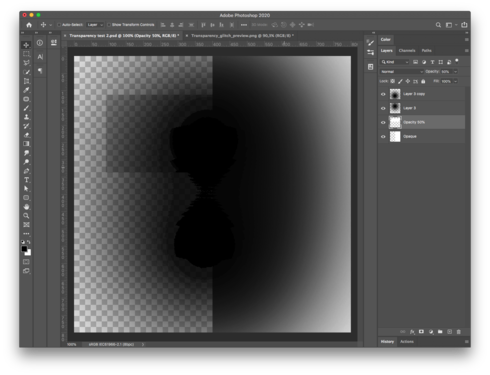This screenshot has height=375, width=490.
Task: Select the Dodge tool
Action: click(26, 162)
